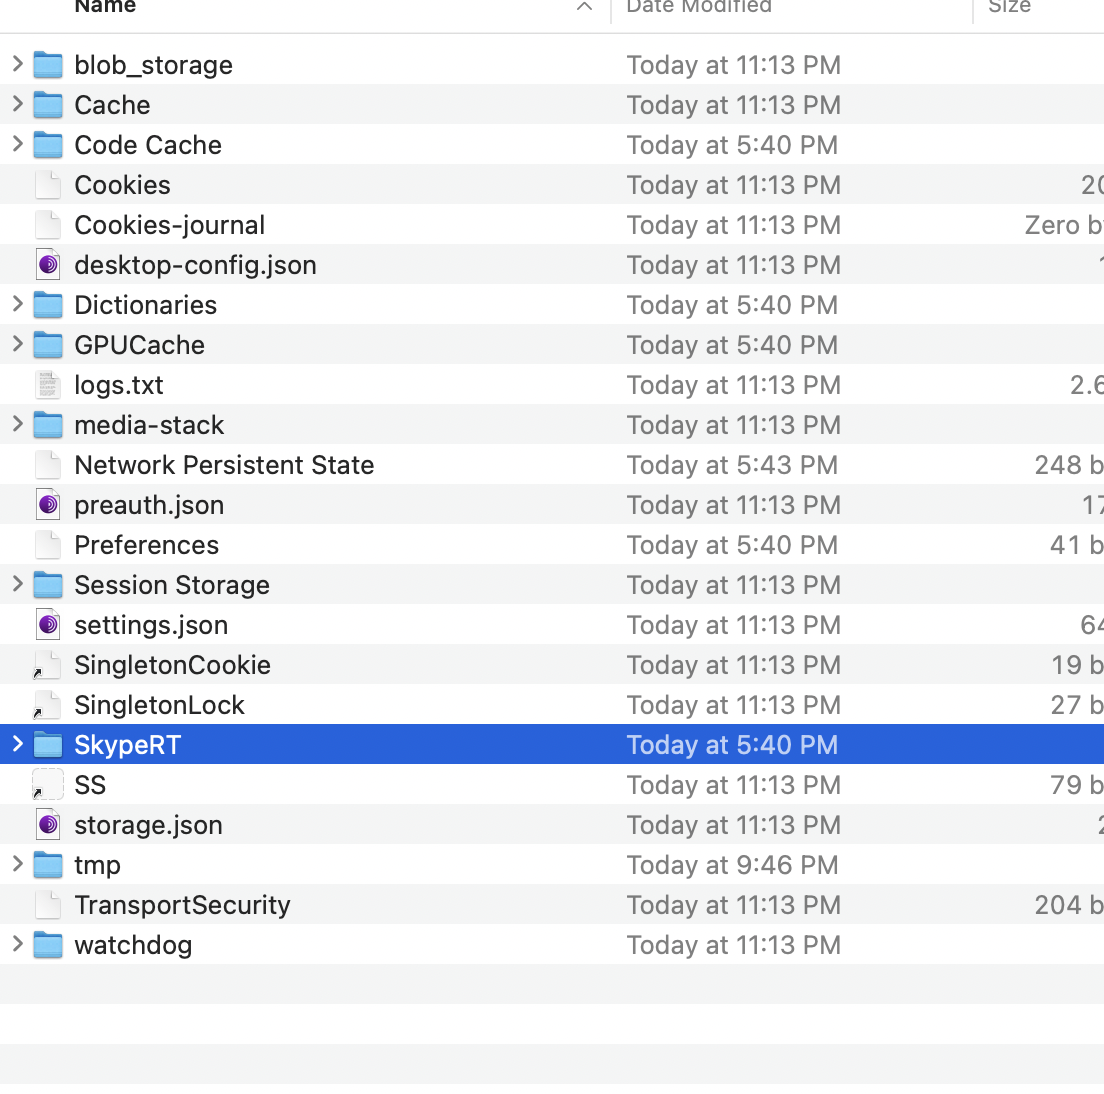Image resolution: width=1104 pixels, height=1094 pixels.
Task: Toggle the sort direction arrow in Name header
Action: [x=584, y=6]
